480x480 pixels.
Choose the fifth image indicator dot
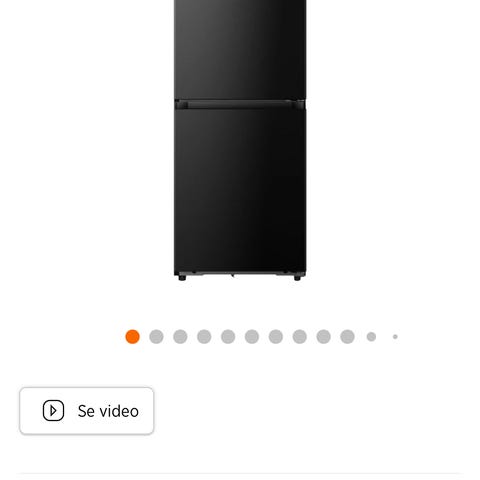pos(228,337)
